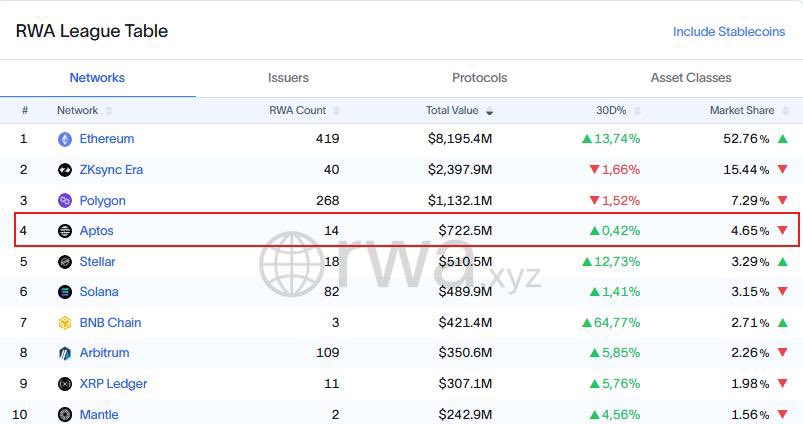The height and width of the screenshot is (424, 803).
Task: Click Polygon total value $1,132.1M
Action: 460,200
